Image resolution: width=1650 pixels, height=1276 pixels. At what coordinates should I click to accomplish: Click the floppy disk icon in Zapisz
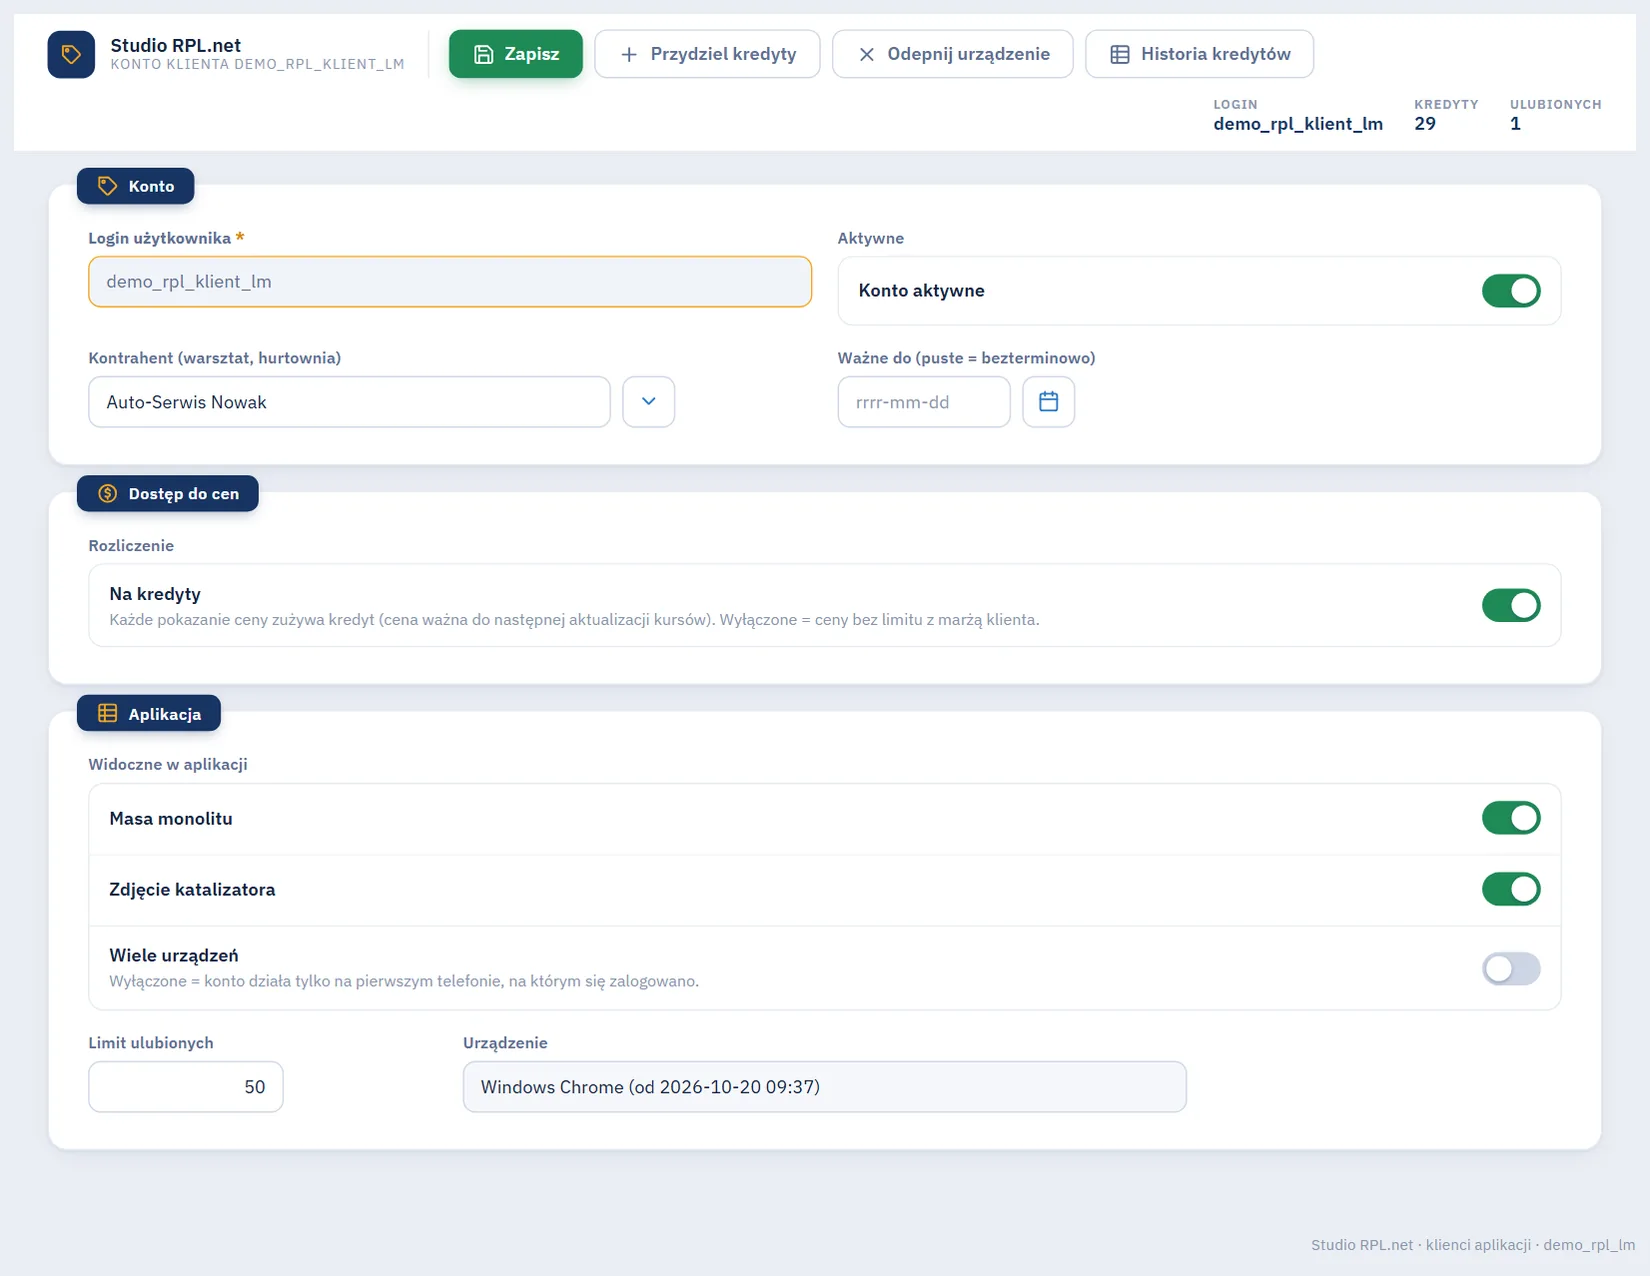coord(483,54)
